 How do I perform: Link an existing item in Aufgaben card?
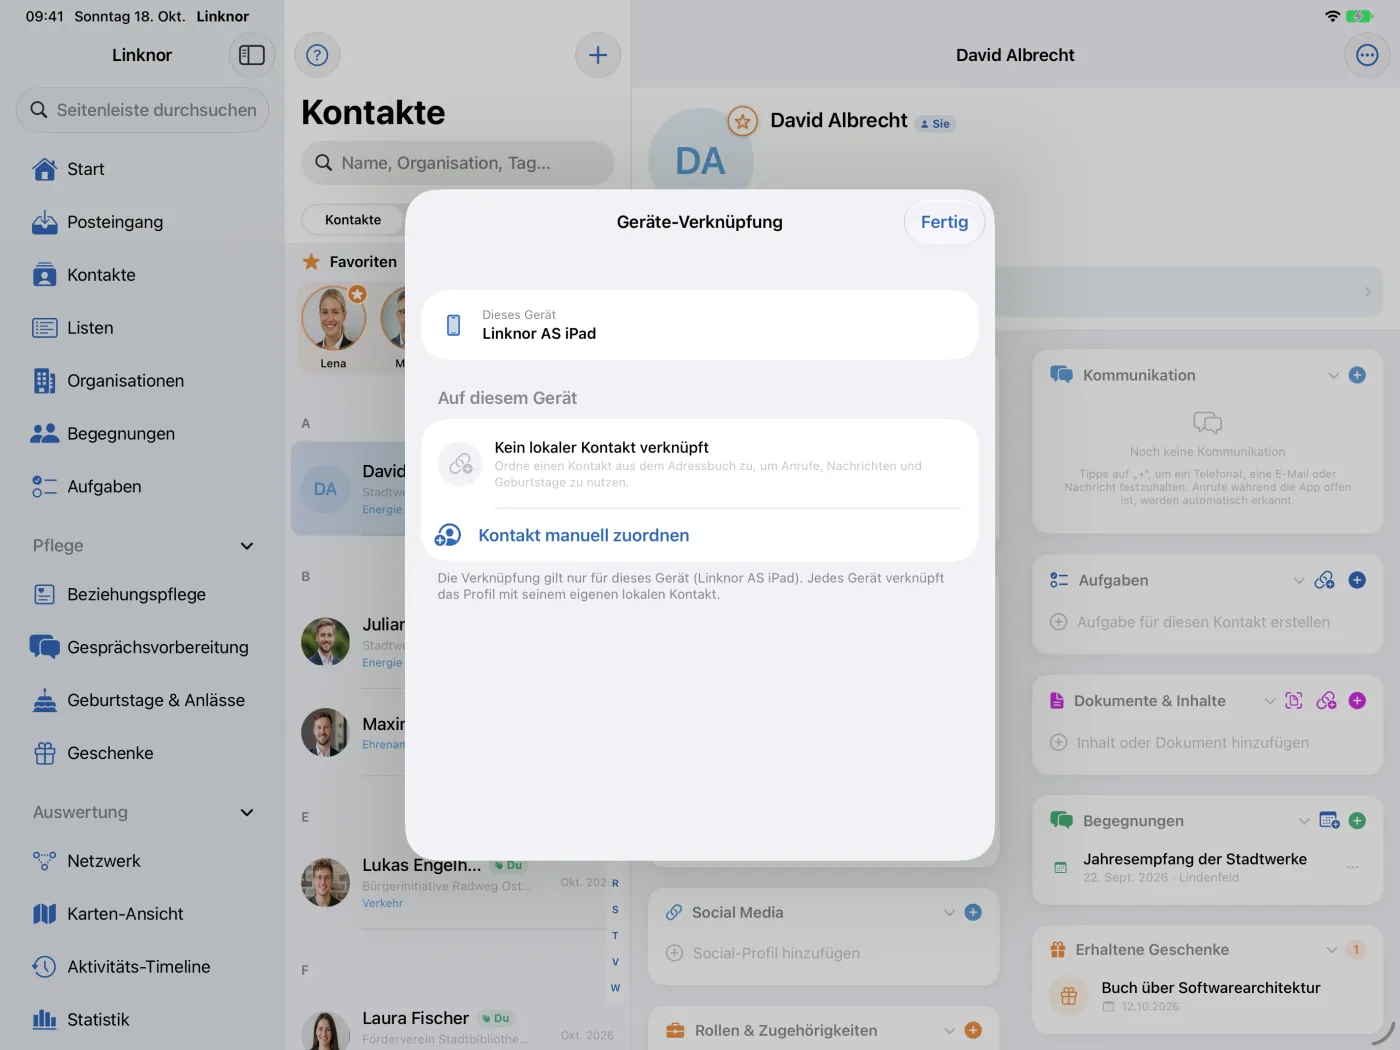(1325, 580)
